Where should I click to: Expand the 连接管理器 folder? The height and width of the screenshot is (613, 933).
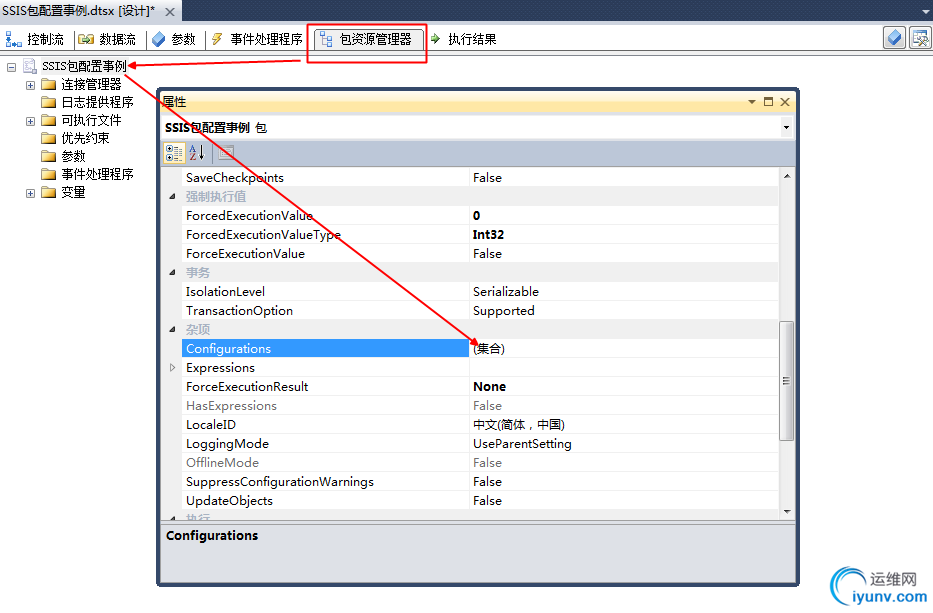click(30, 85)
